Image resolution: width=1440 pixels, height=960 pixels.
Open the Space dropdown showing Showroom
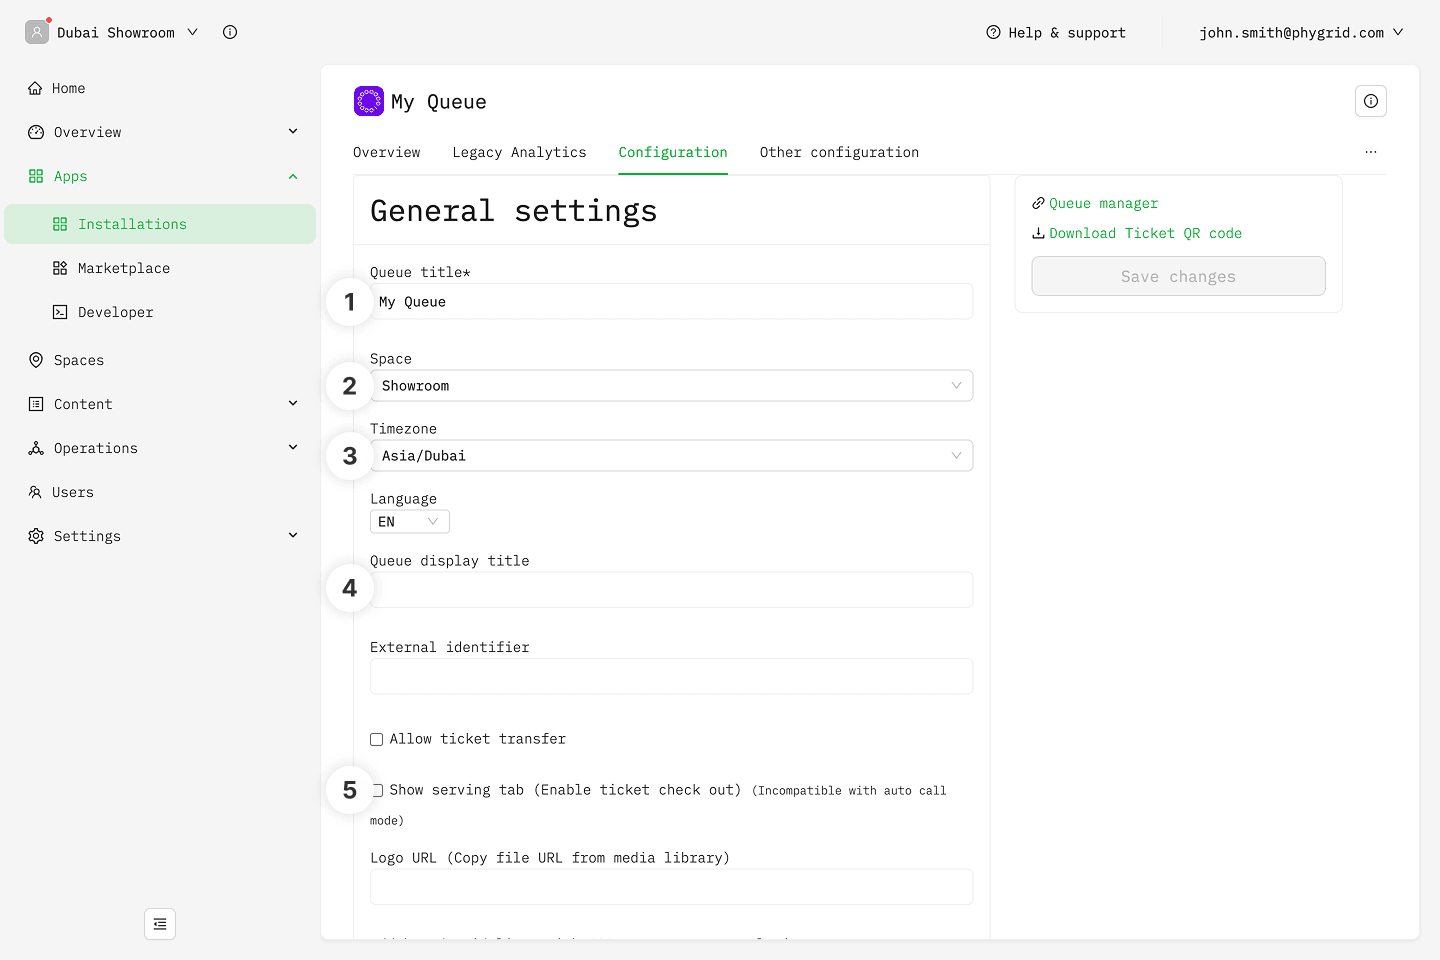[x=671, y=386]
